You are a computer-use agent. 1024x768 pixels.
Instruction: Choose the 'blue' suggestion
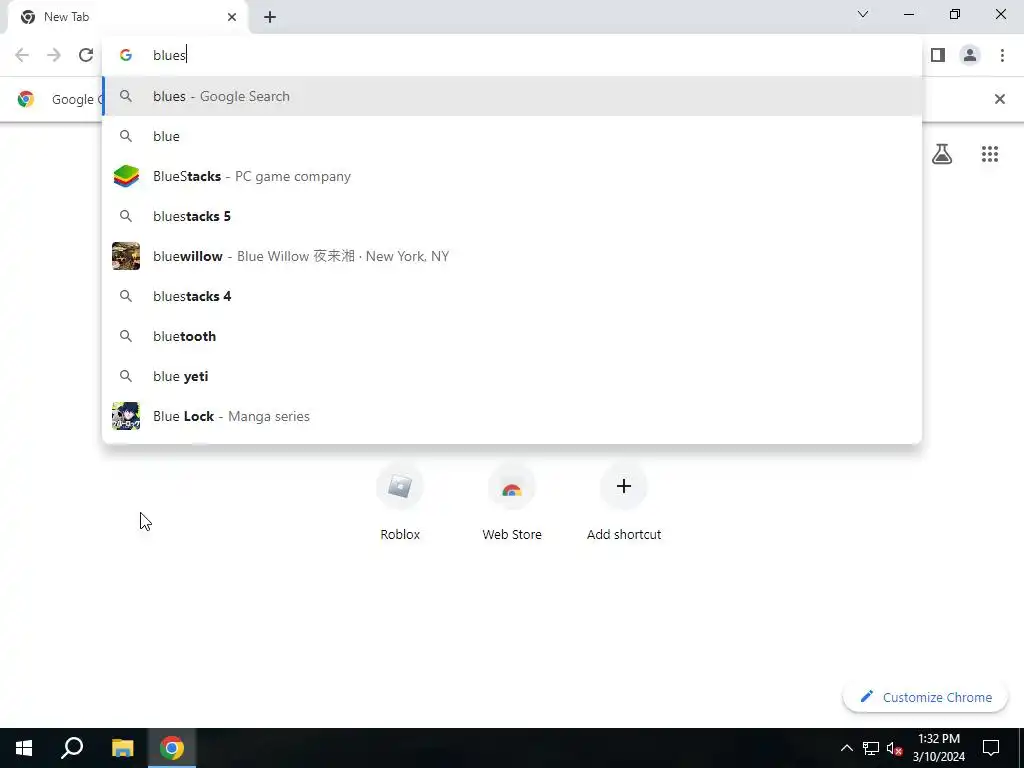(512, 136)
